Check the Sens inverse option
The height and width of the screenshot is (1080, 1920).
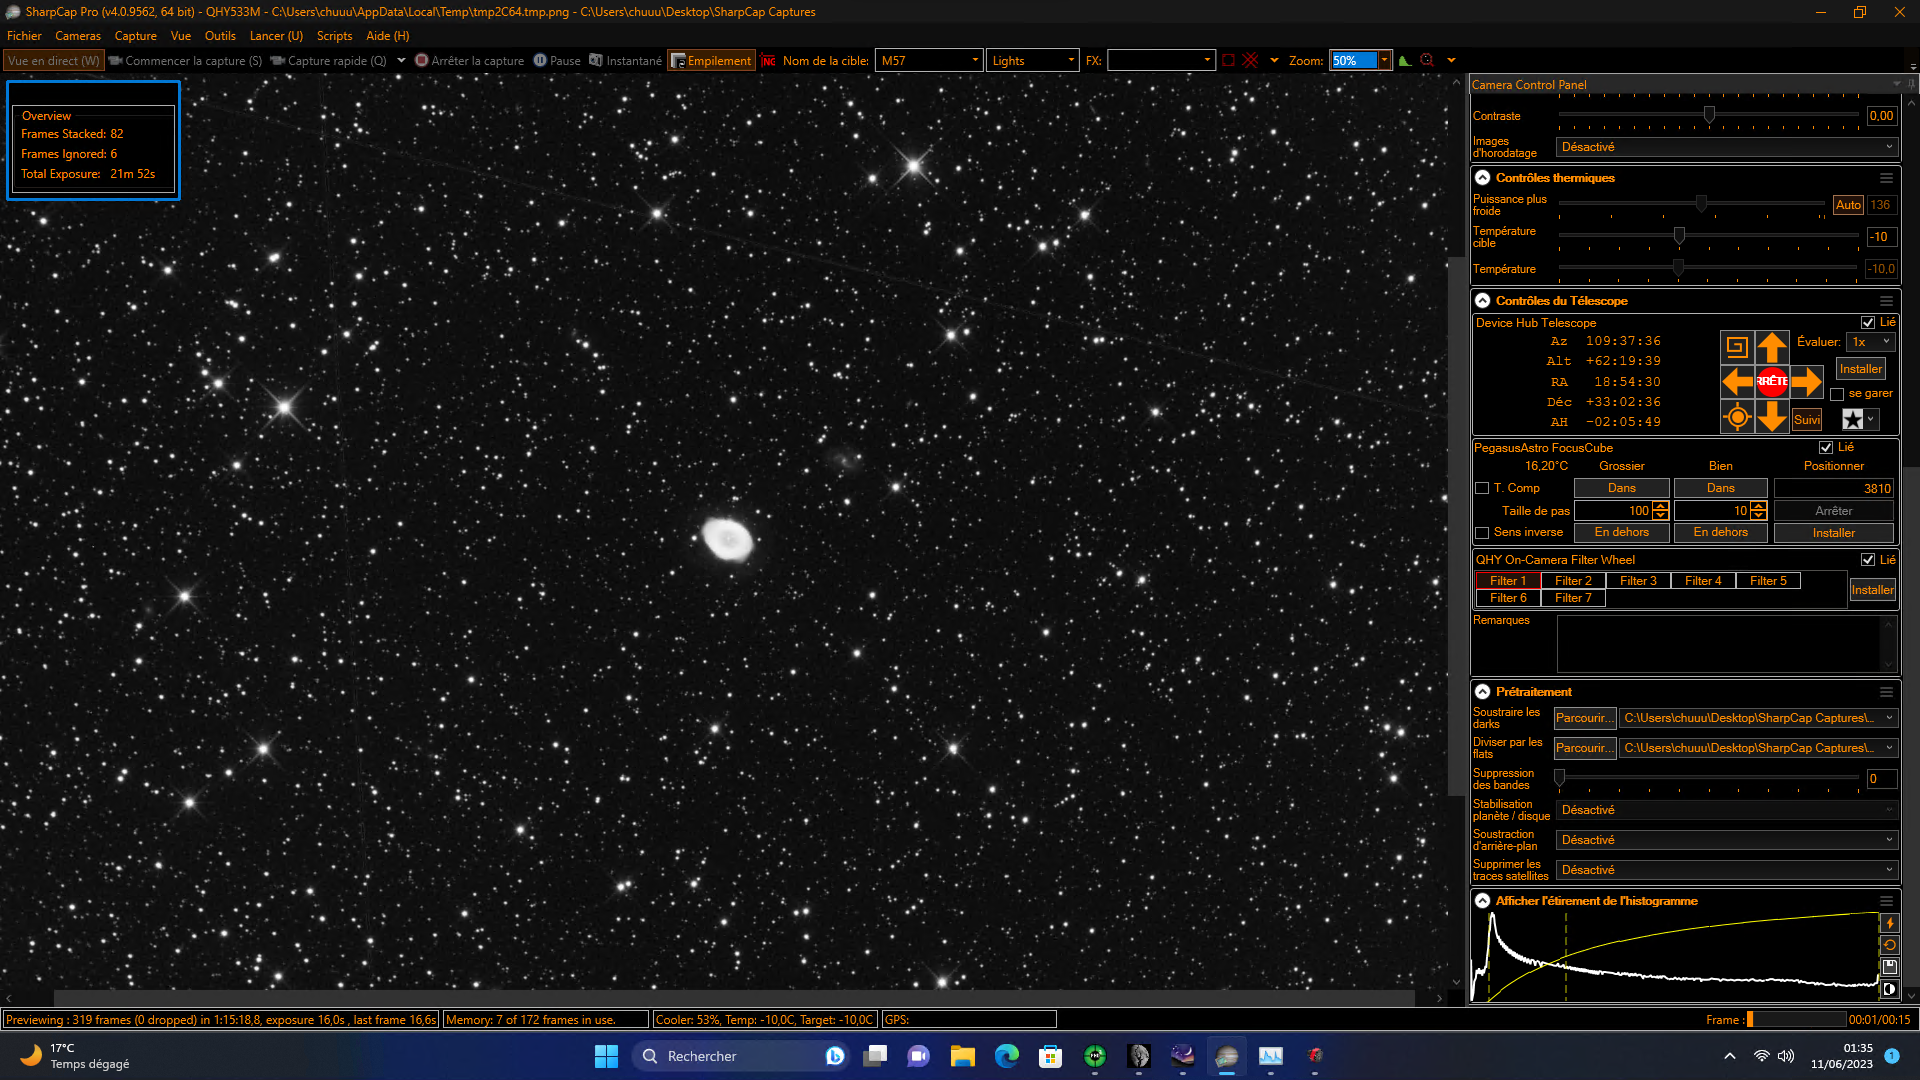pos(1482,533)
